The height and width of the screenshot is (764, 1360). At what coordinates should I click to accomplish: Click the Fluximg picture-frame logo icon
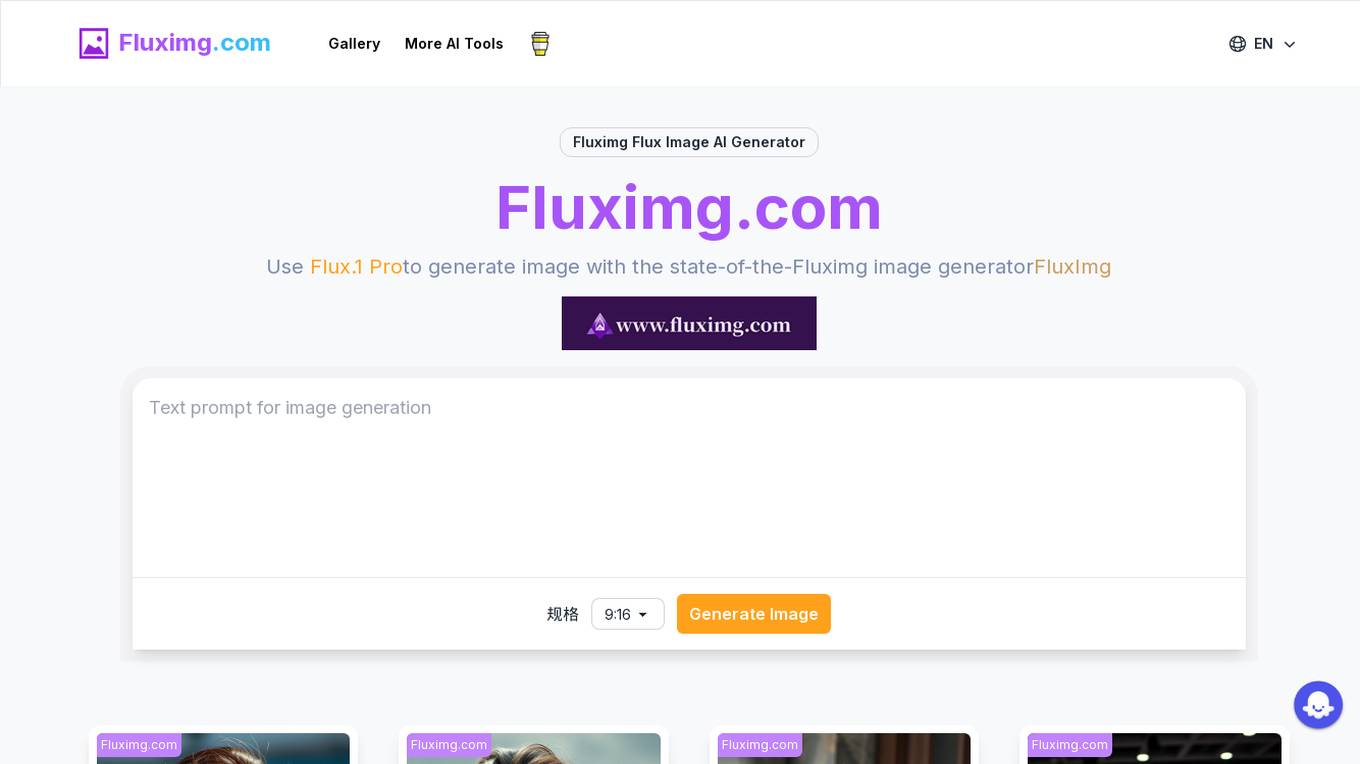pyautogui.click(x=94, y=43)
